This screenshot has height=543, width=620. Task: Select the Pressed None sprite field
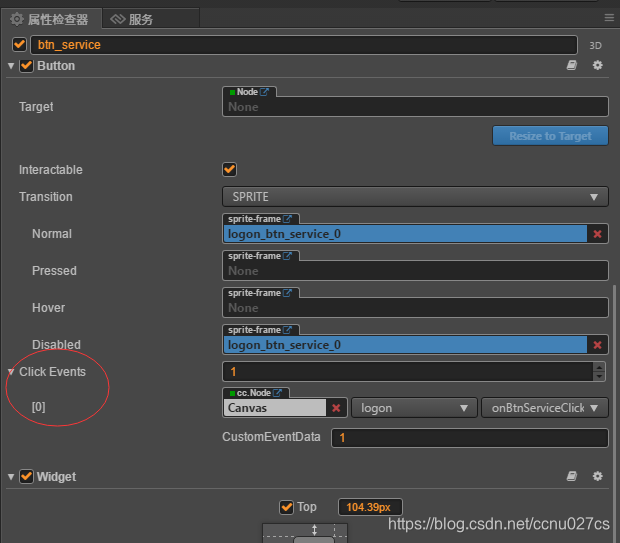[x=415, y=271]
